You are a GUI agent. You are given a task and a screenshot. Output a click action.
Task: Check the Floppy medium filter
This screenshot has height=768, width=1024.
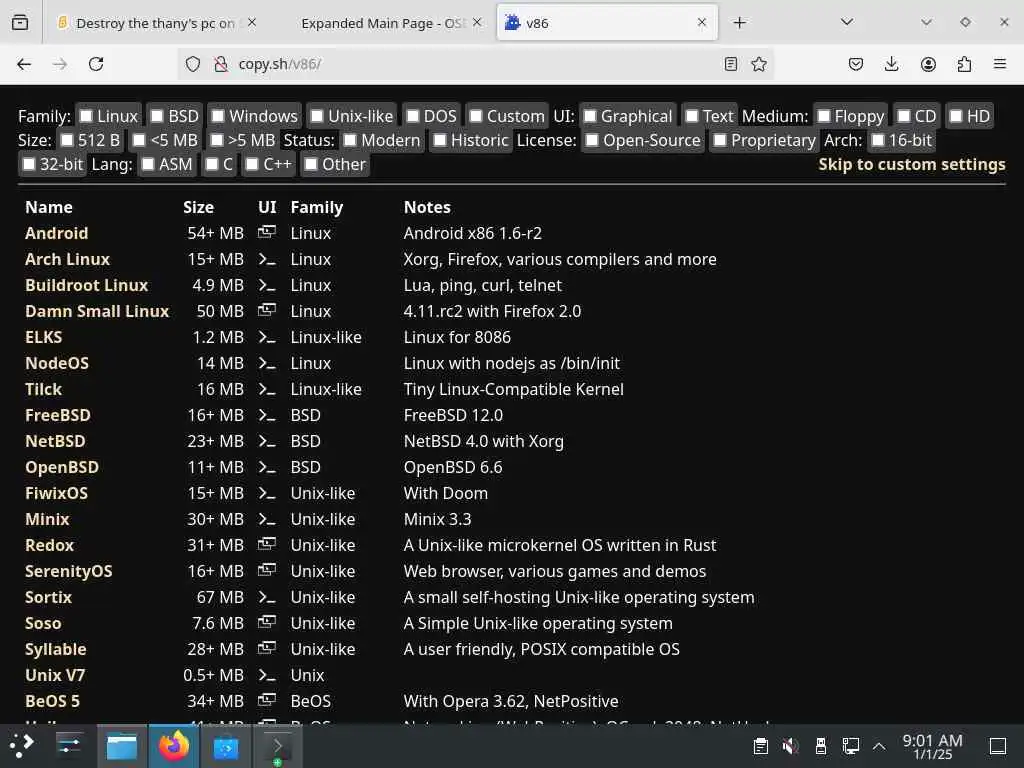824,116
